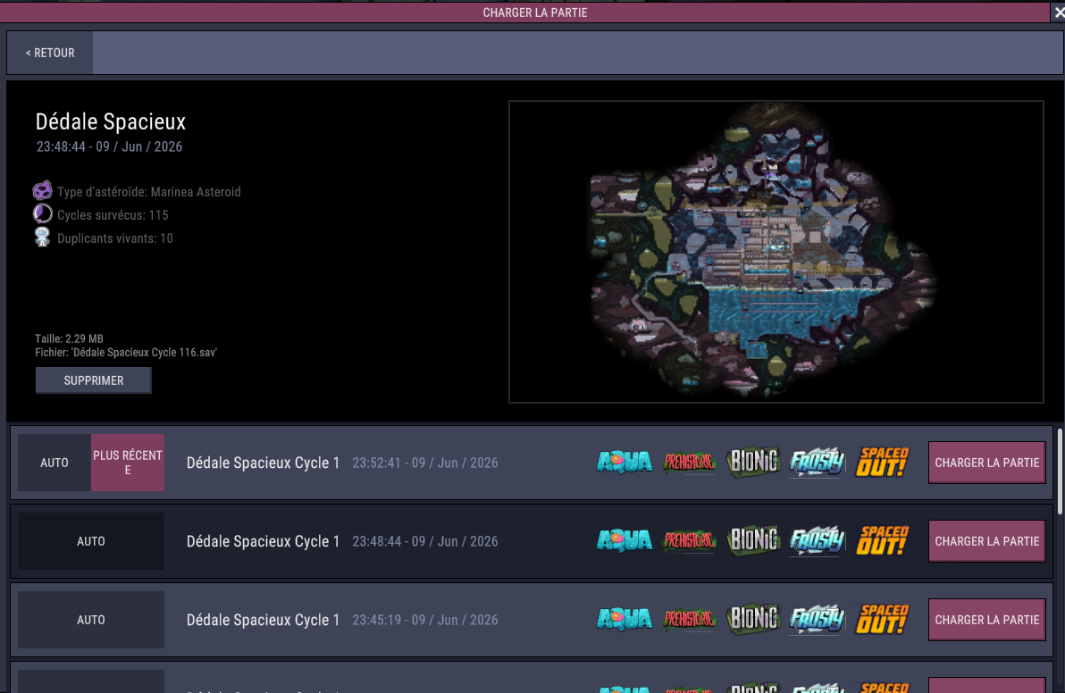Load the save from 23:45:19
This screenshot has width=1065, height=693.
(x=987, y=620)
